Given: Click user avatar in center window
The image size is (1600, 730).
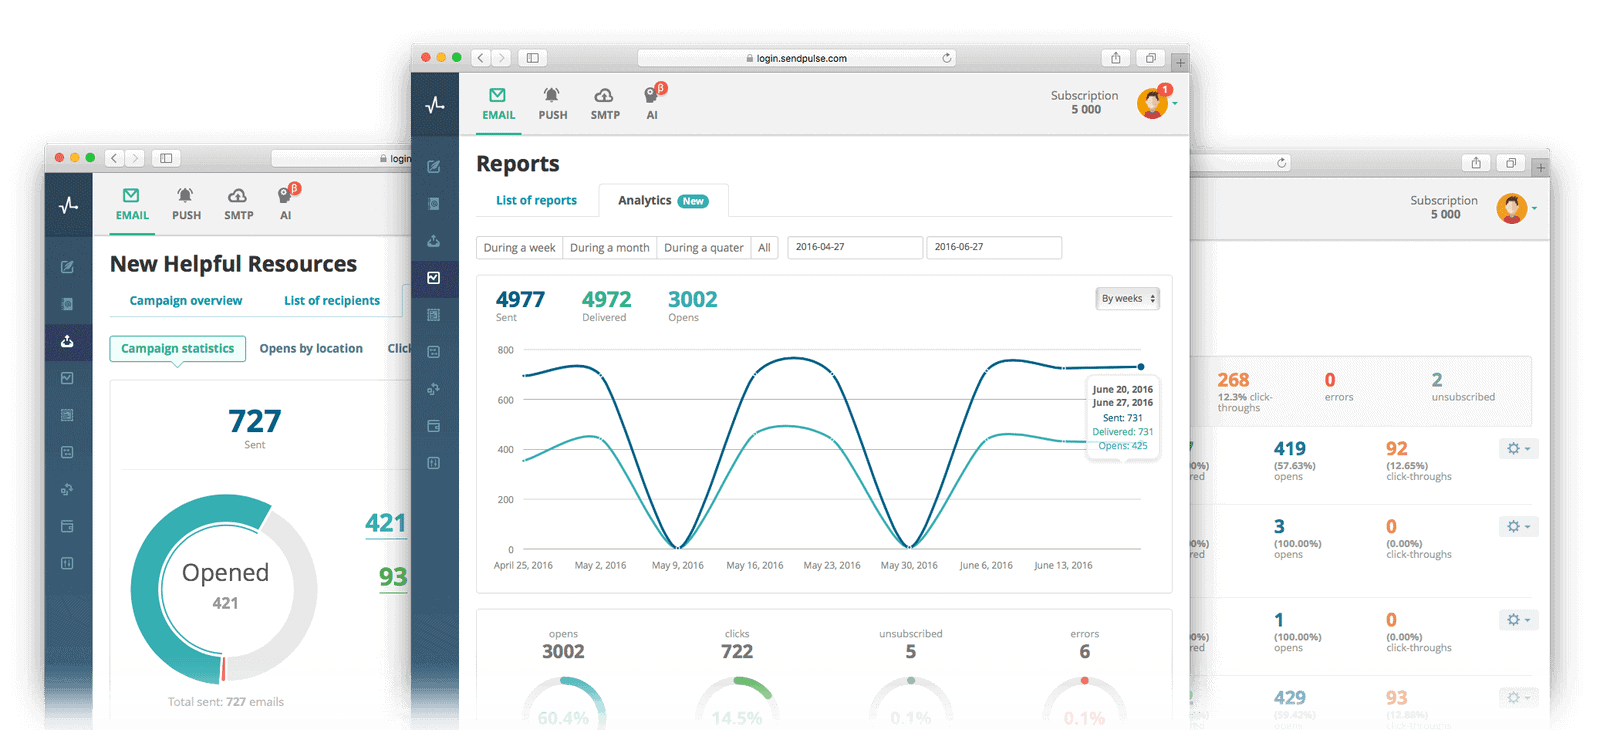Looking at the screenshot, I should click(x=1152, y=103).
